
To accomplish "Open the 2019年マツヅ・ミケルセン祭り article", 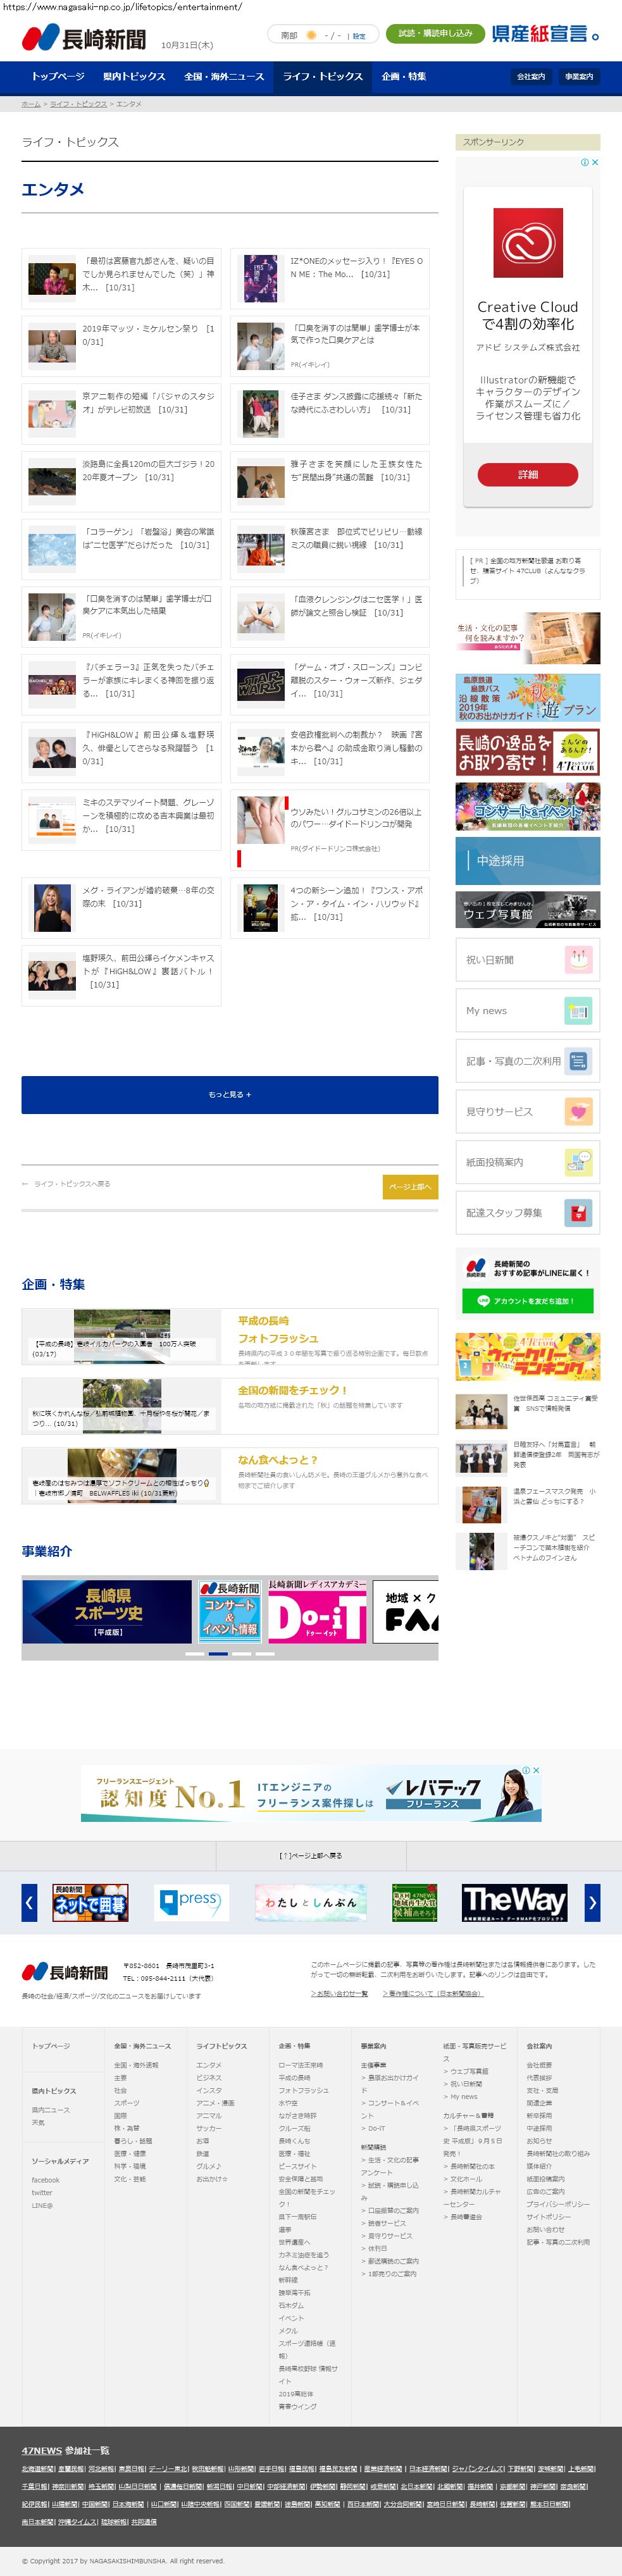I will [121, 346].
